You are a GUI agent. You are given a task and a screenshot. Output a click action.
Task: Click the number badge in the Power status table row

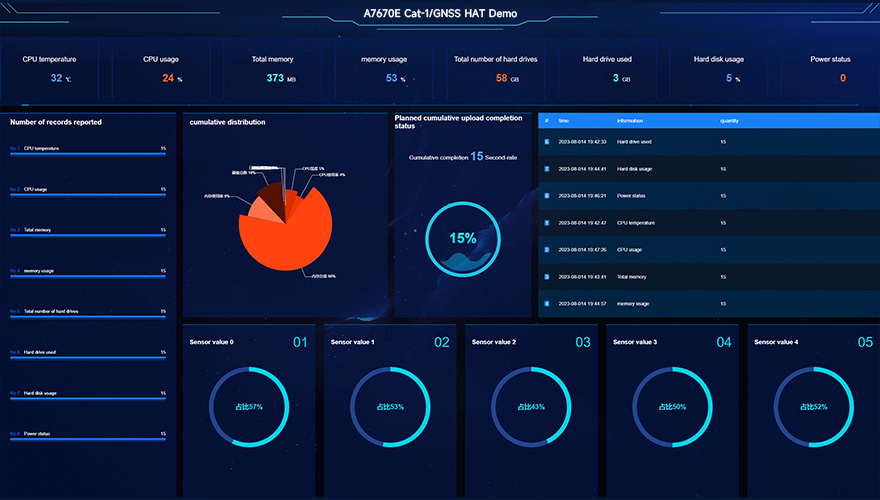pos(546,195)
